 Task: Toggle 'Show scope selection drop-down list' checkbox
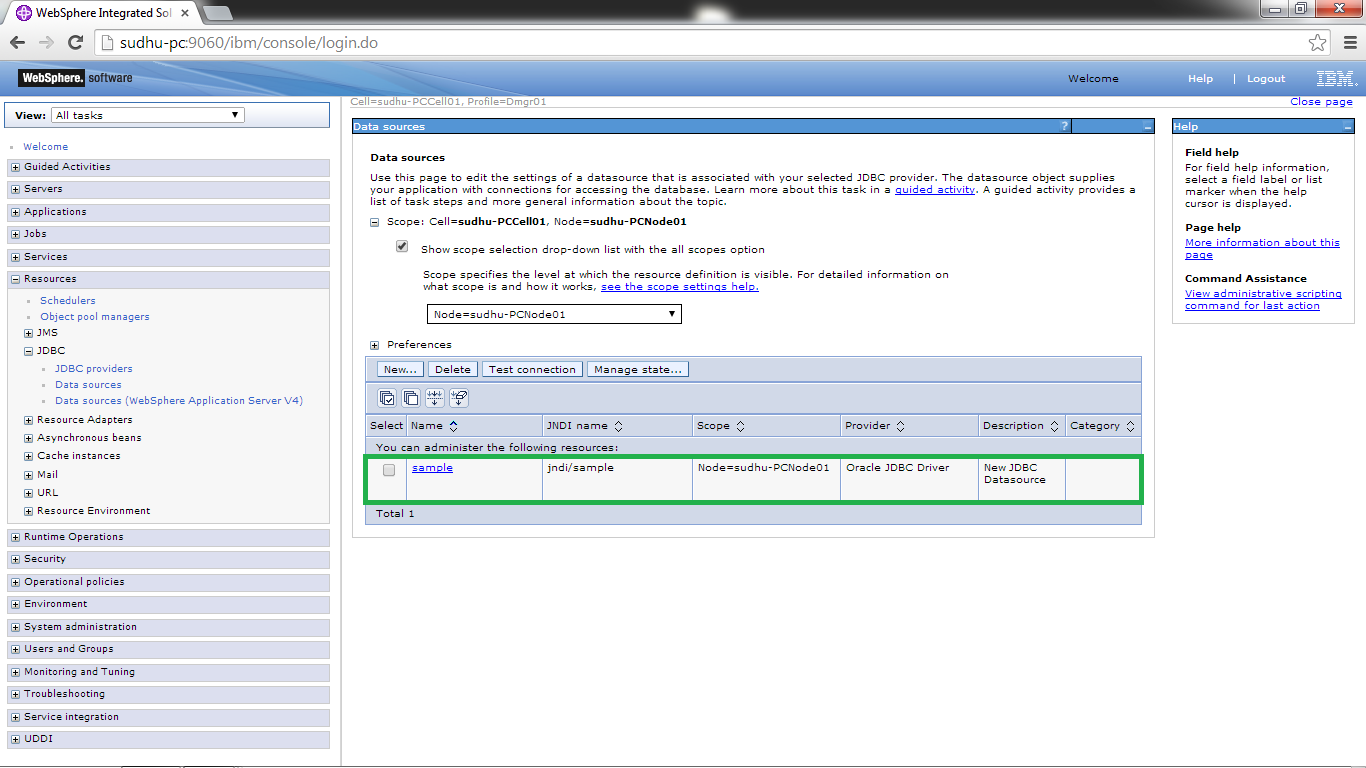click(401, 245)
